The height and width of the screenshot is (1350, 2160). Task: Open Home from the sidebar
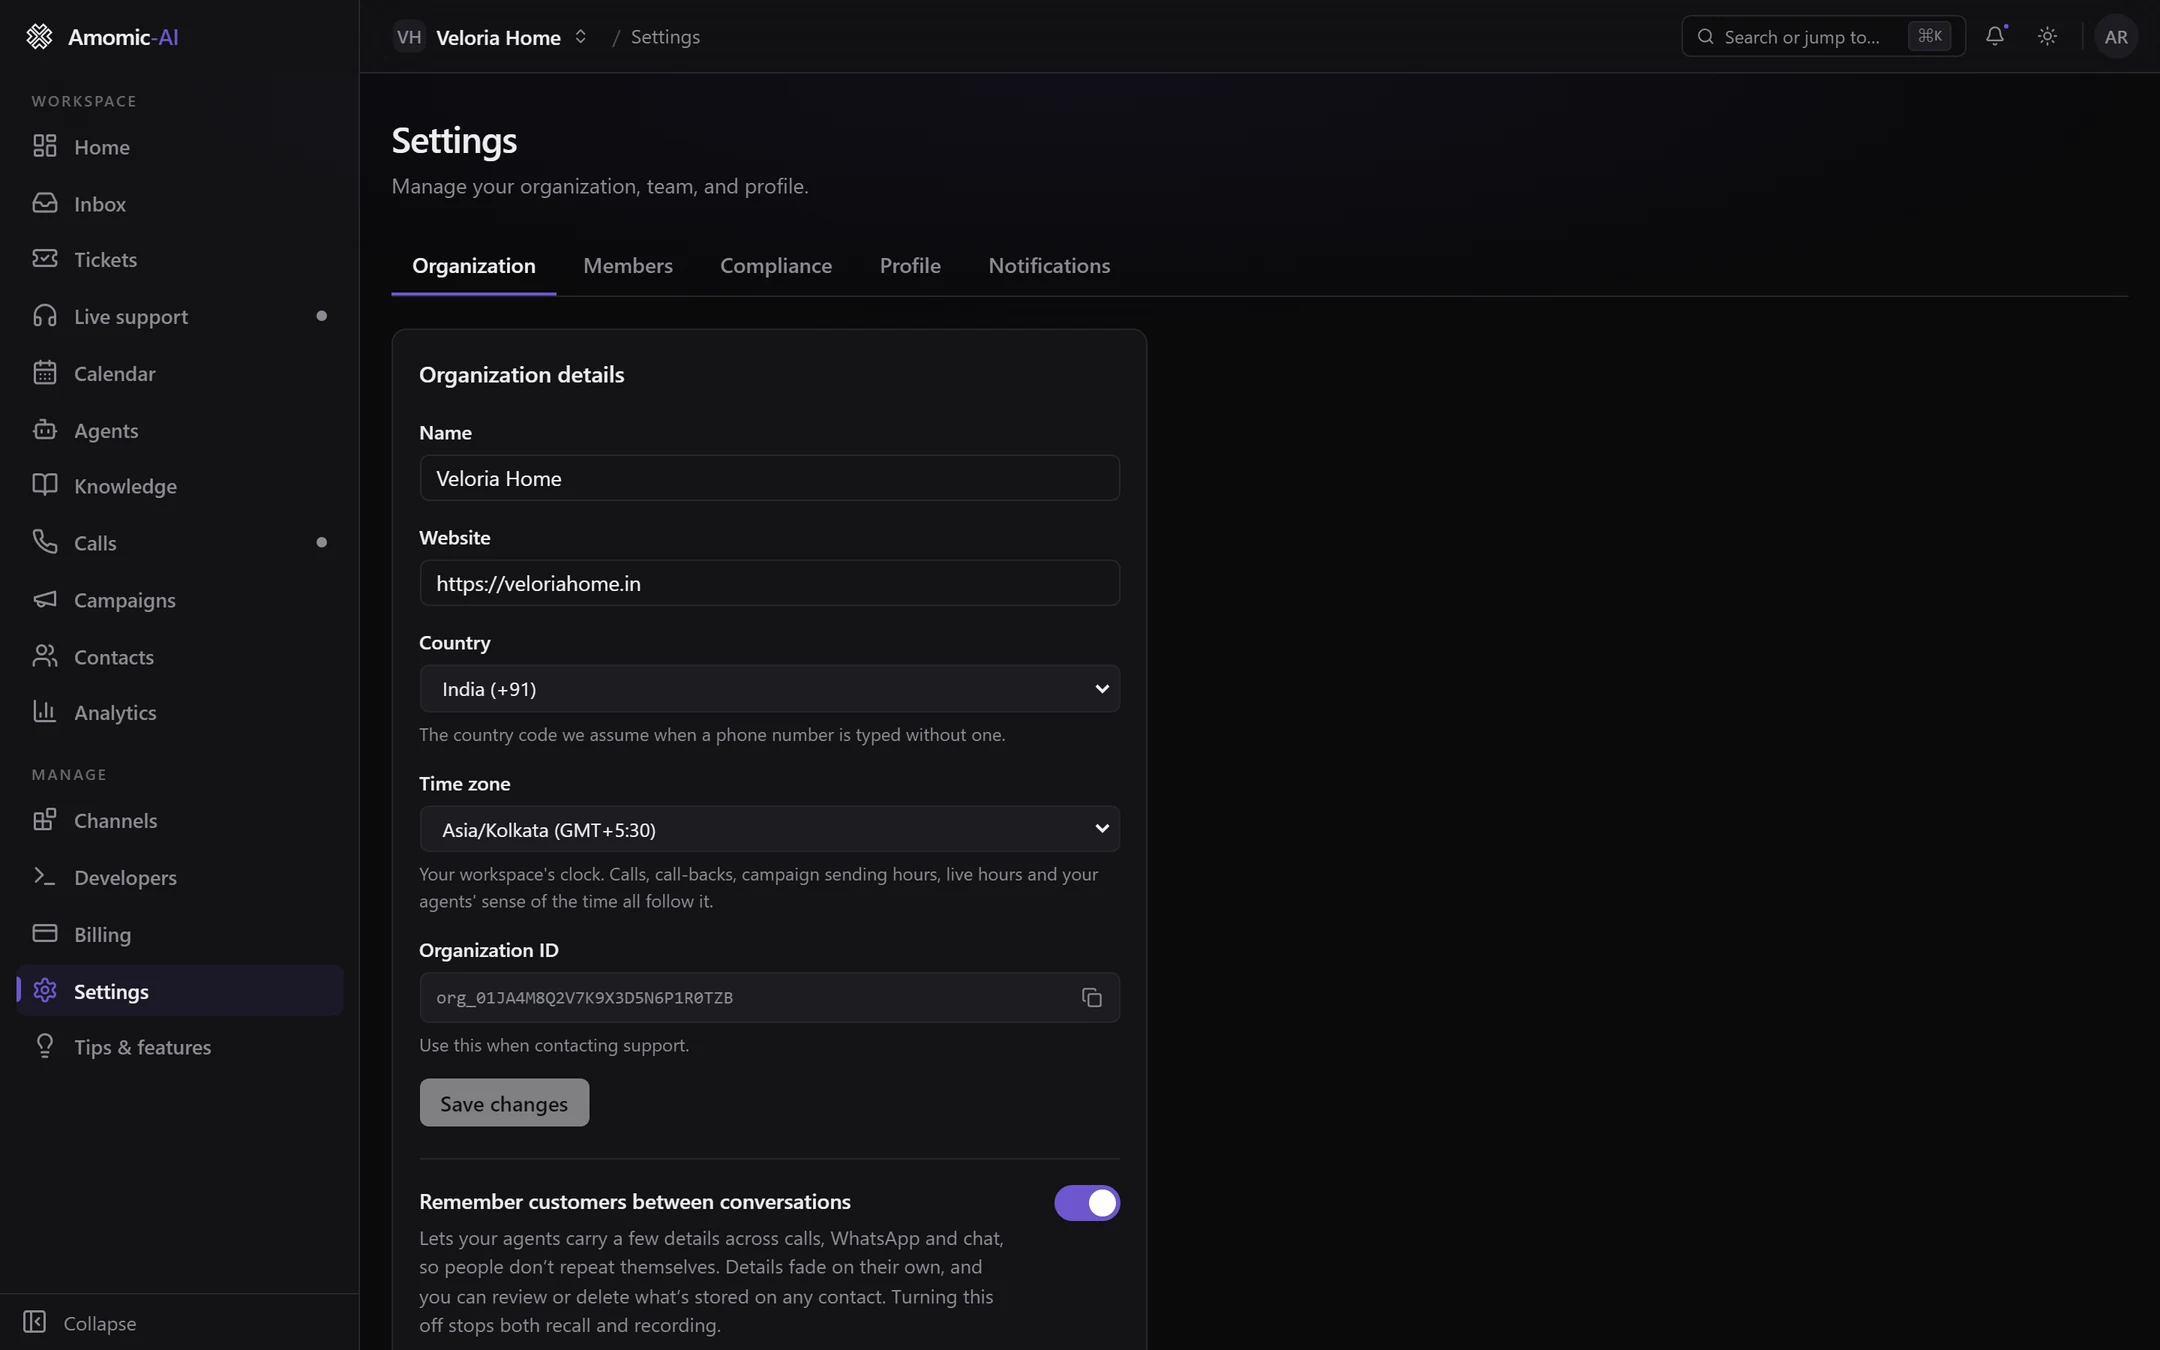click(x=180, y=147)
